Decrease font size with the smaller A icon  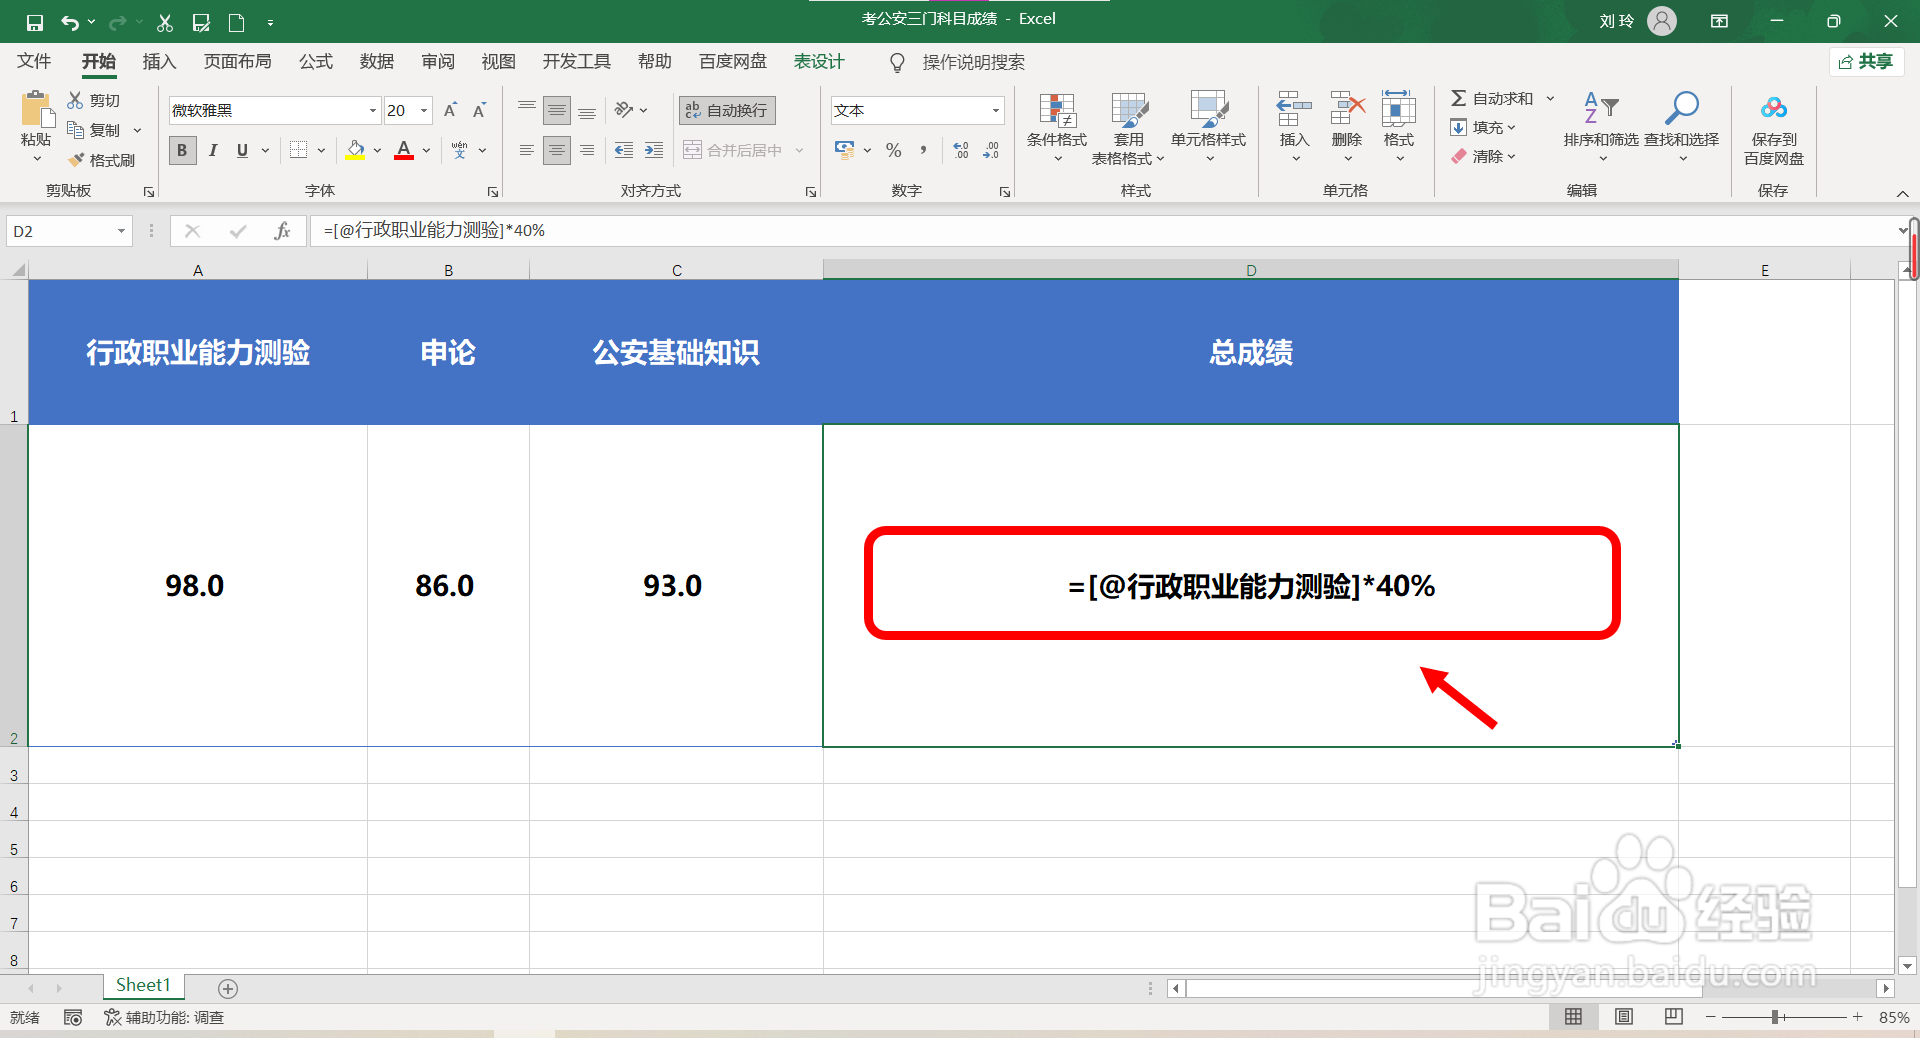pos(480,110)
